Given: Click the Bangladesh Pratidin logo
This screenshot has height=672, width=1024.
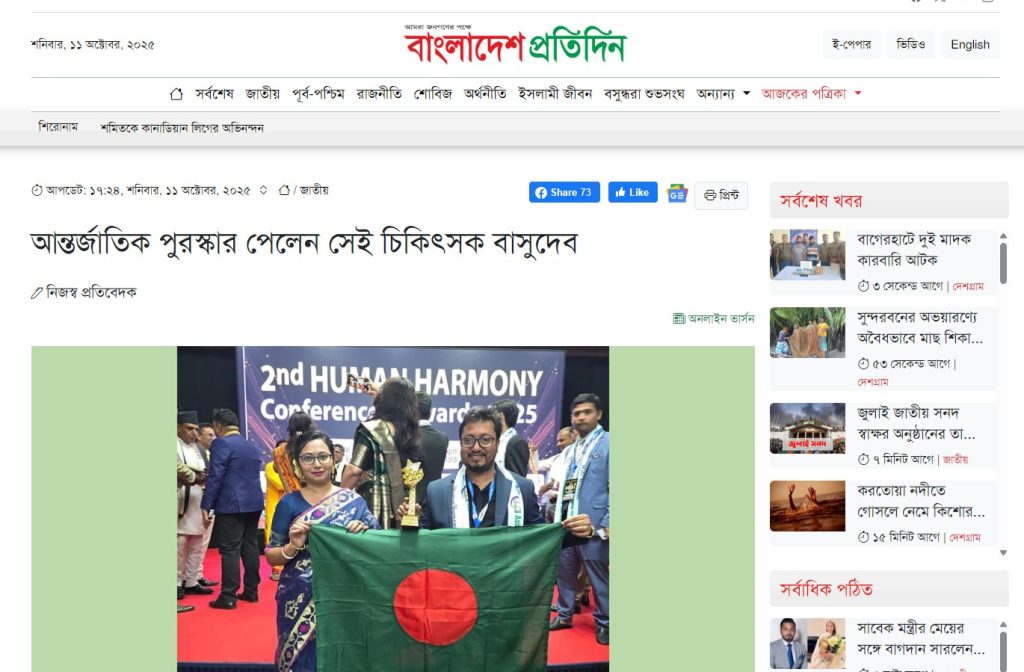Looking at the screenshot, I should click(515, 44).
